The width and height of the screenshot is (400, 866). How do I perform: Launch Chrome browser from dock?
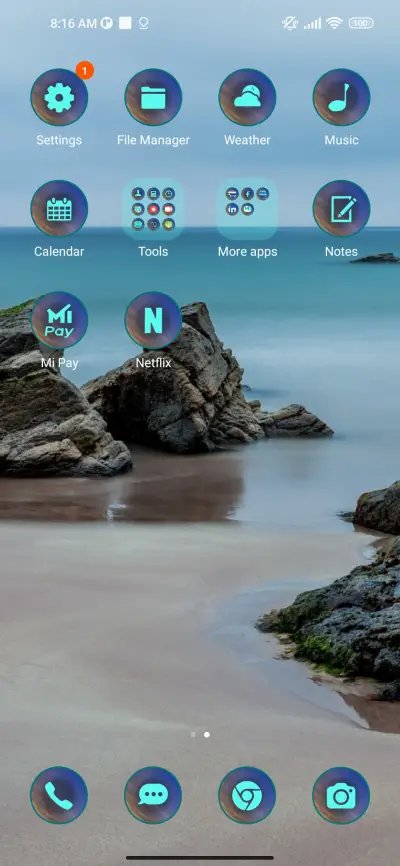[247, 795]
